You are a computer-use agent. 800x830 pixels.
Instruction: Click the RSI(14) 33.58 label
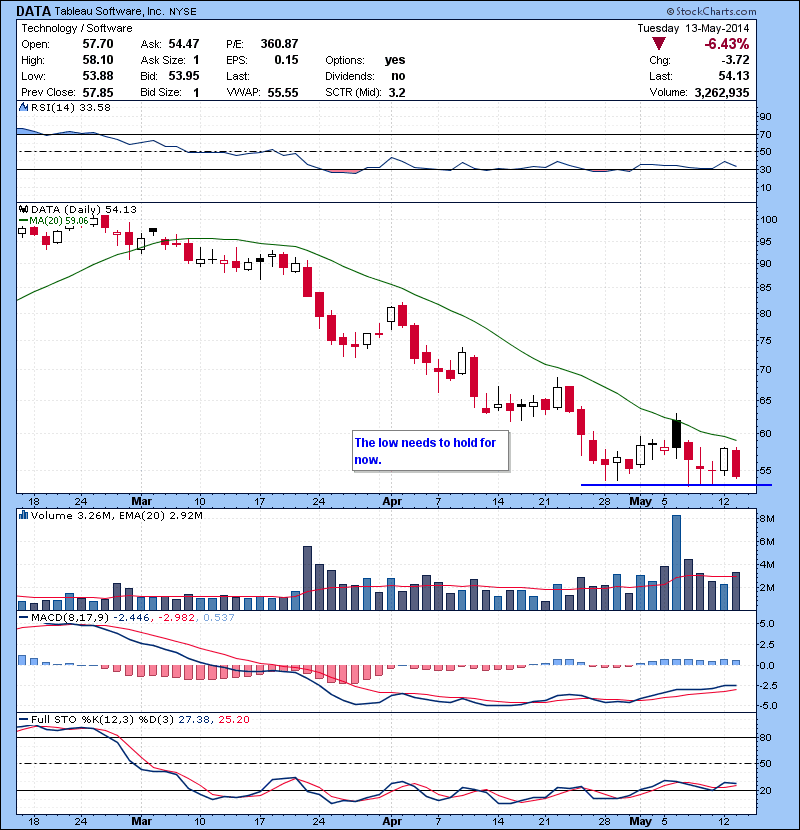pos(71,107)
